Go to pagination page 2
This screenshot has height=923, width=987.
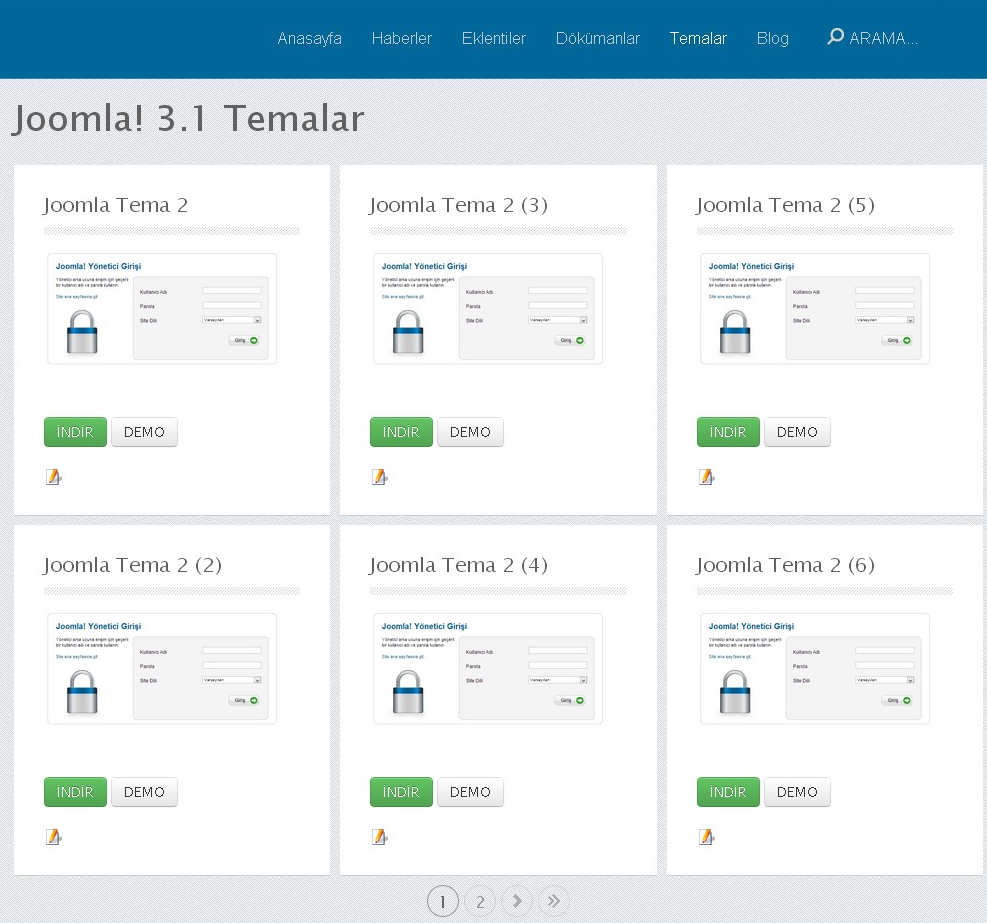(x=480, y=901)
